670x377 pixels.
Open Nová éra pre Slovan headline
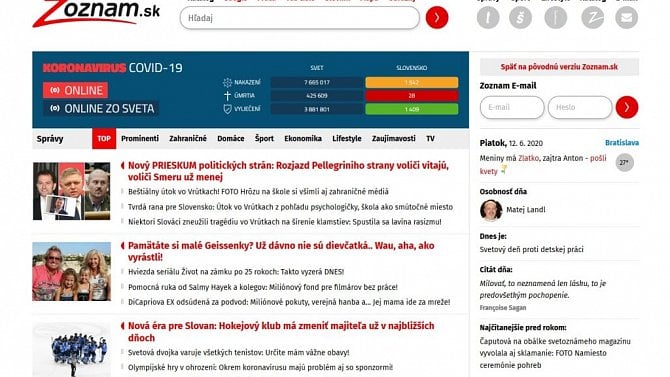(281, 332)
